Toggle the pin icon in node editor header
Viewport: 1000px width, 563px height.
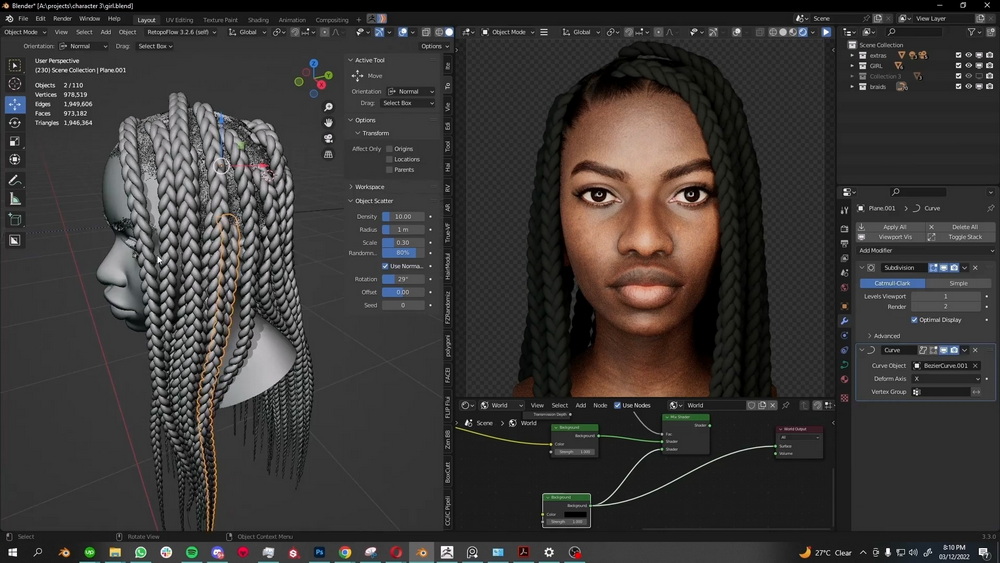(786, 405)
